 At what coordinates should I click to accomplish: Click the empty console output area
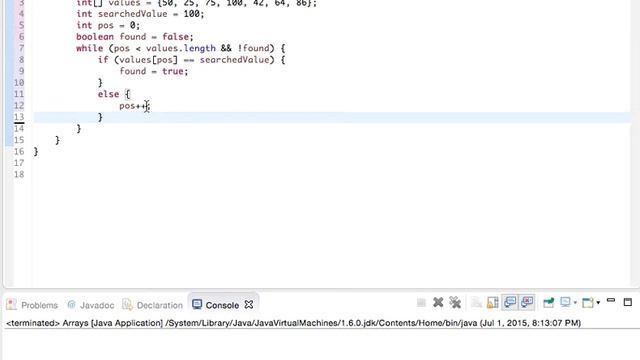[x=320, y=344]
